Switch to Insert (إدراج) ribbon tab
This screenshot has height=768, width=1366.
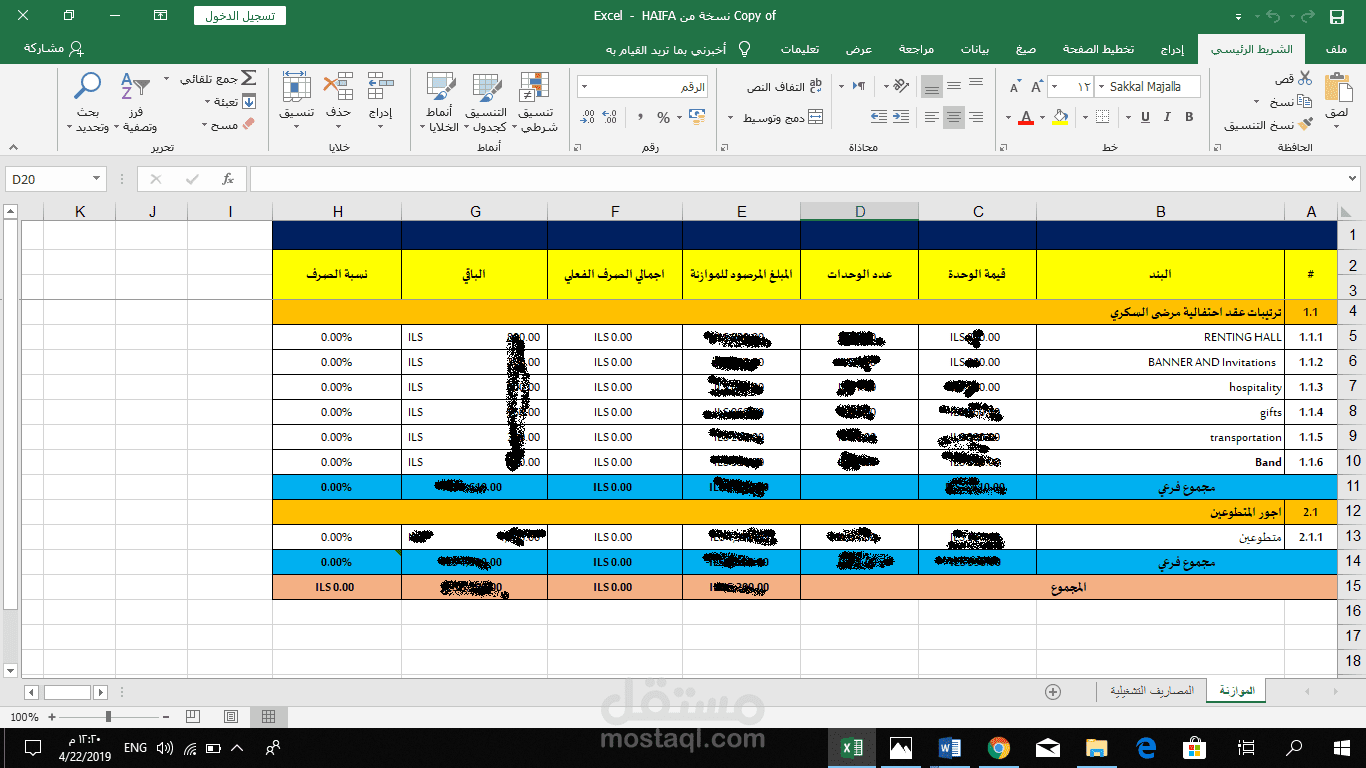(x=1172, y=49)
